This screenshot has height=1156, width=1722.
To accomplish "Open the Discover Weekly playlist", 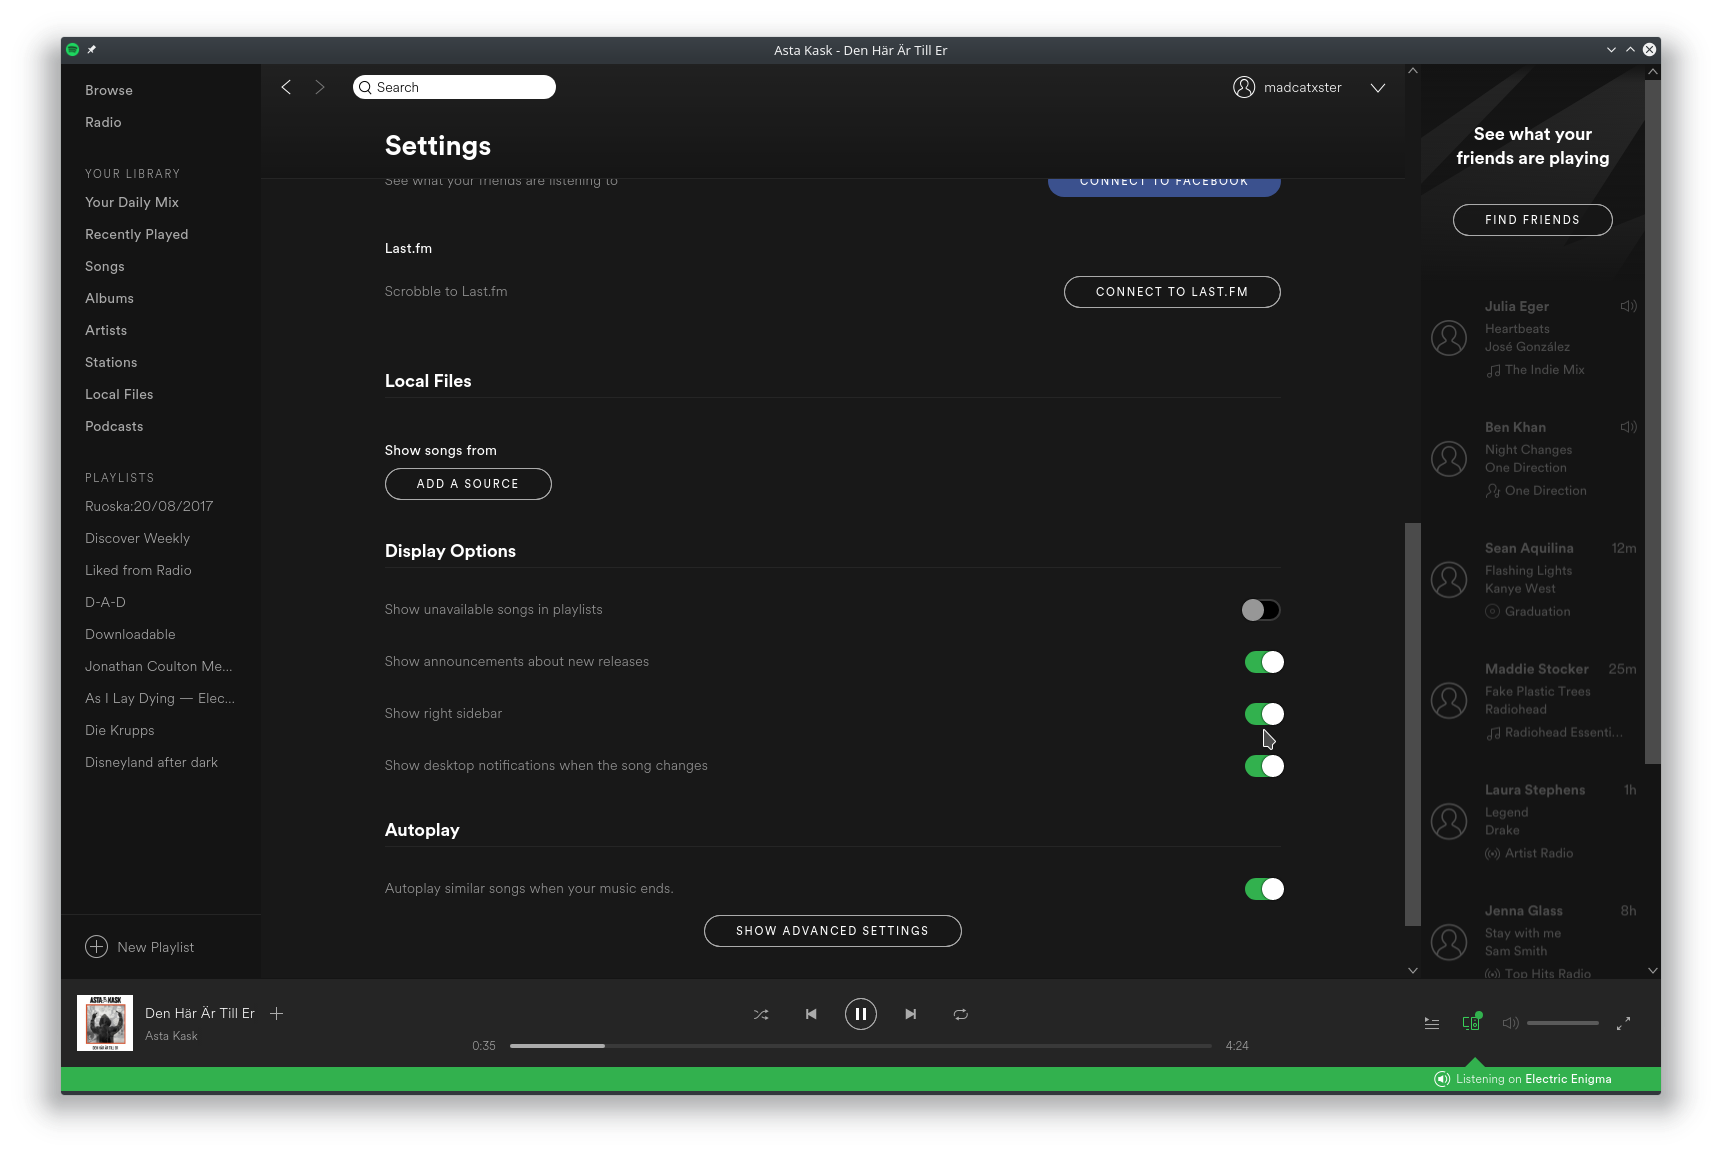I will pyautogui.click(x=137, y=538).
